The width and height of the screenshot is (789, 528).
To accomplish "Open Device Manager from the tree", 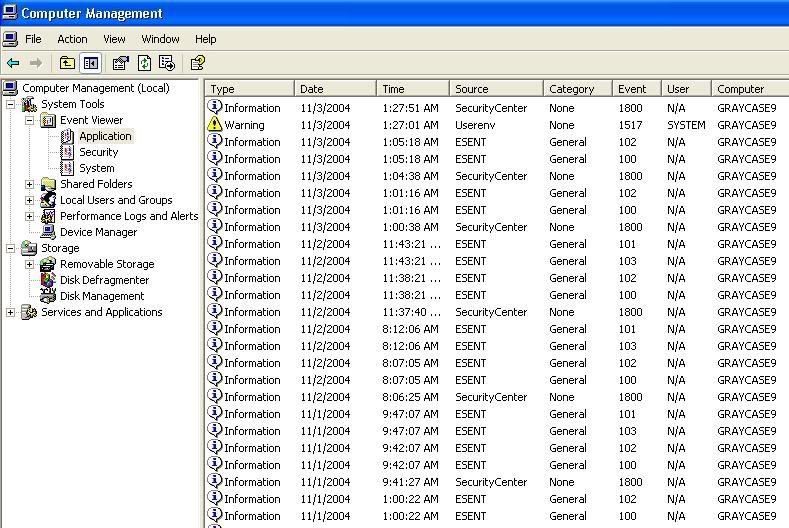I will (98, 232).
